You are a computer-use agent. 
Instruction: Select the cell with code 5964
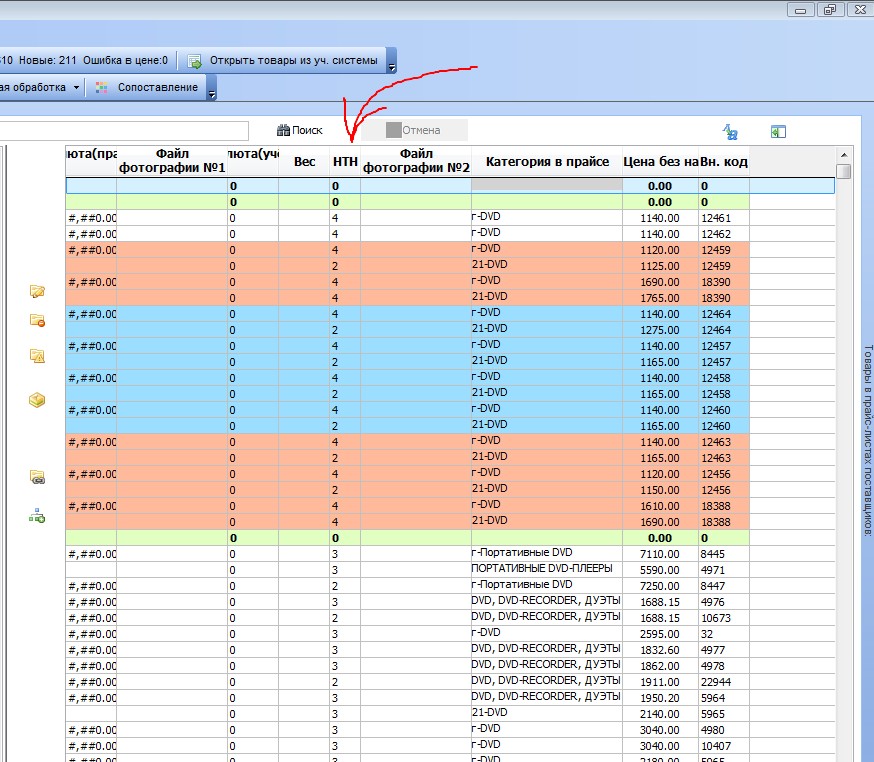(724, 698)
